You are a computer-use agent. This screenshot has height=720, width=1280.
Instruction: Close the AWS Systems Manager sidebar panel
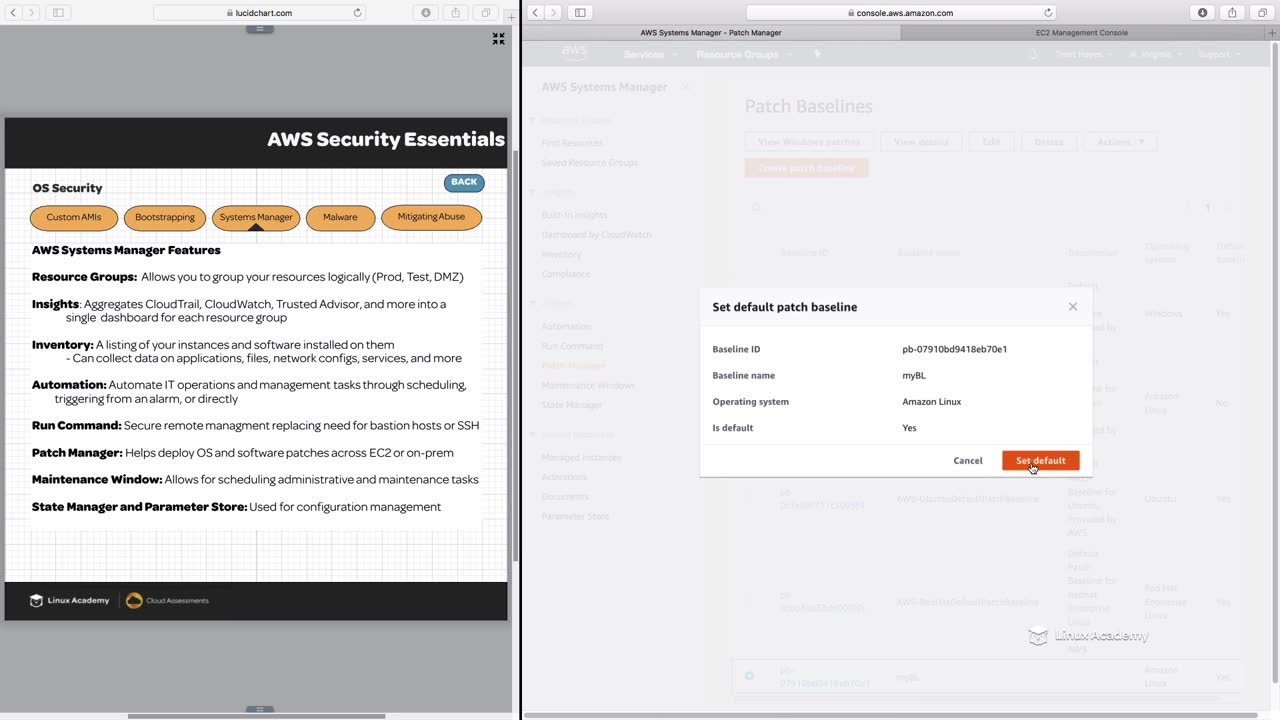click(685, 87)
